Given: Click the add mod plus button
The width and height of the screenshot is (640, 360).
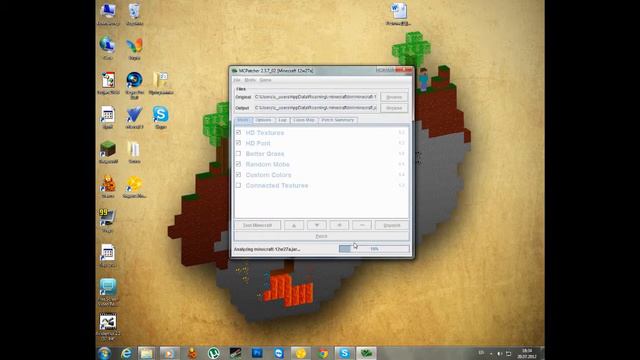Looking at the screenshot, I should click(340, 225).
